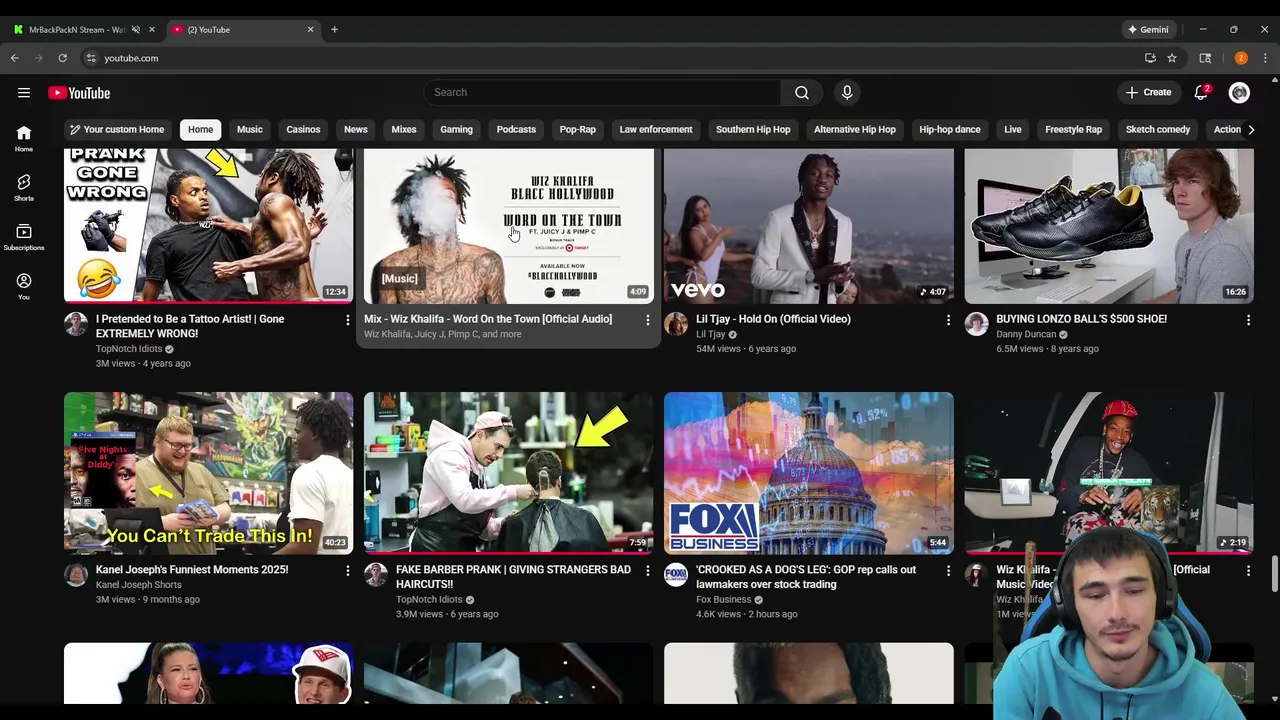
Task: Open notifications bell
Action: click(x=1201, y=93)
